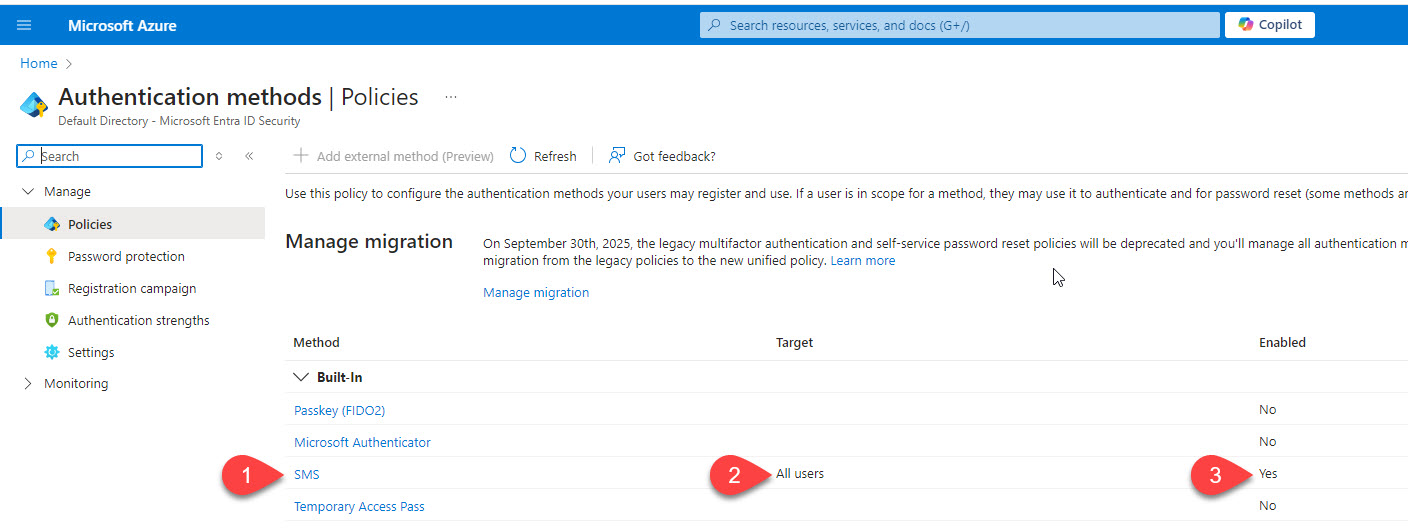This screenshot has height=531, width=1408.
Task: Click the search resources input field
Action: click(959, 25)
